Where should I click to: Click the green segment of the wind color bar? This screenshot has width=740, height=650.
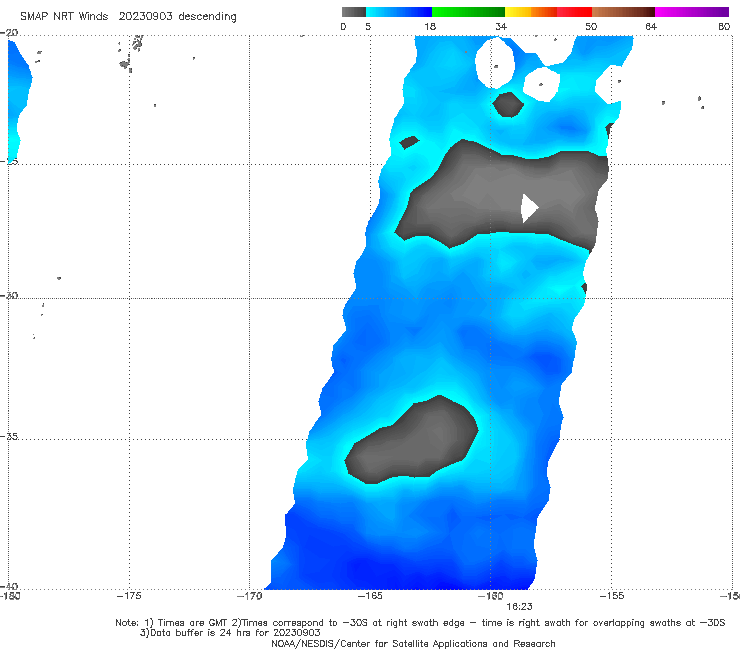point(468,12)
